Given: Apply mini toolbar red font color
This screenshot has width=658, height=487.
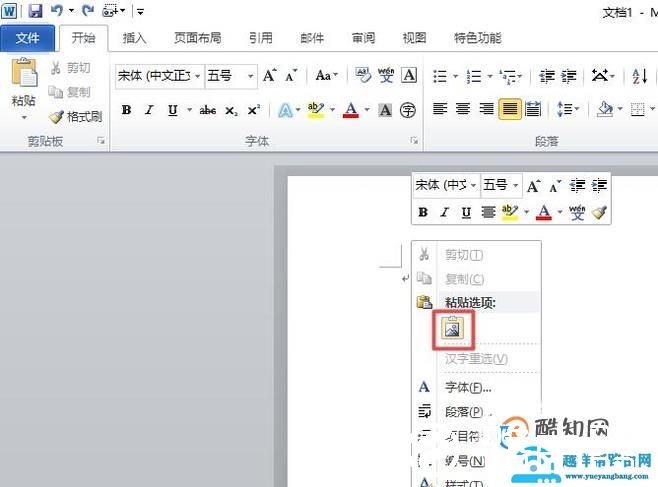Looking at the screenshot, I should coord(544,212).
